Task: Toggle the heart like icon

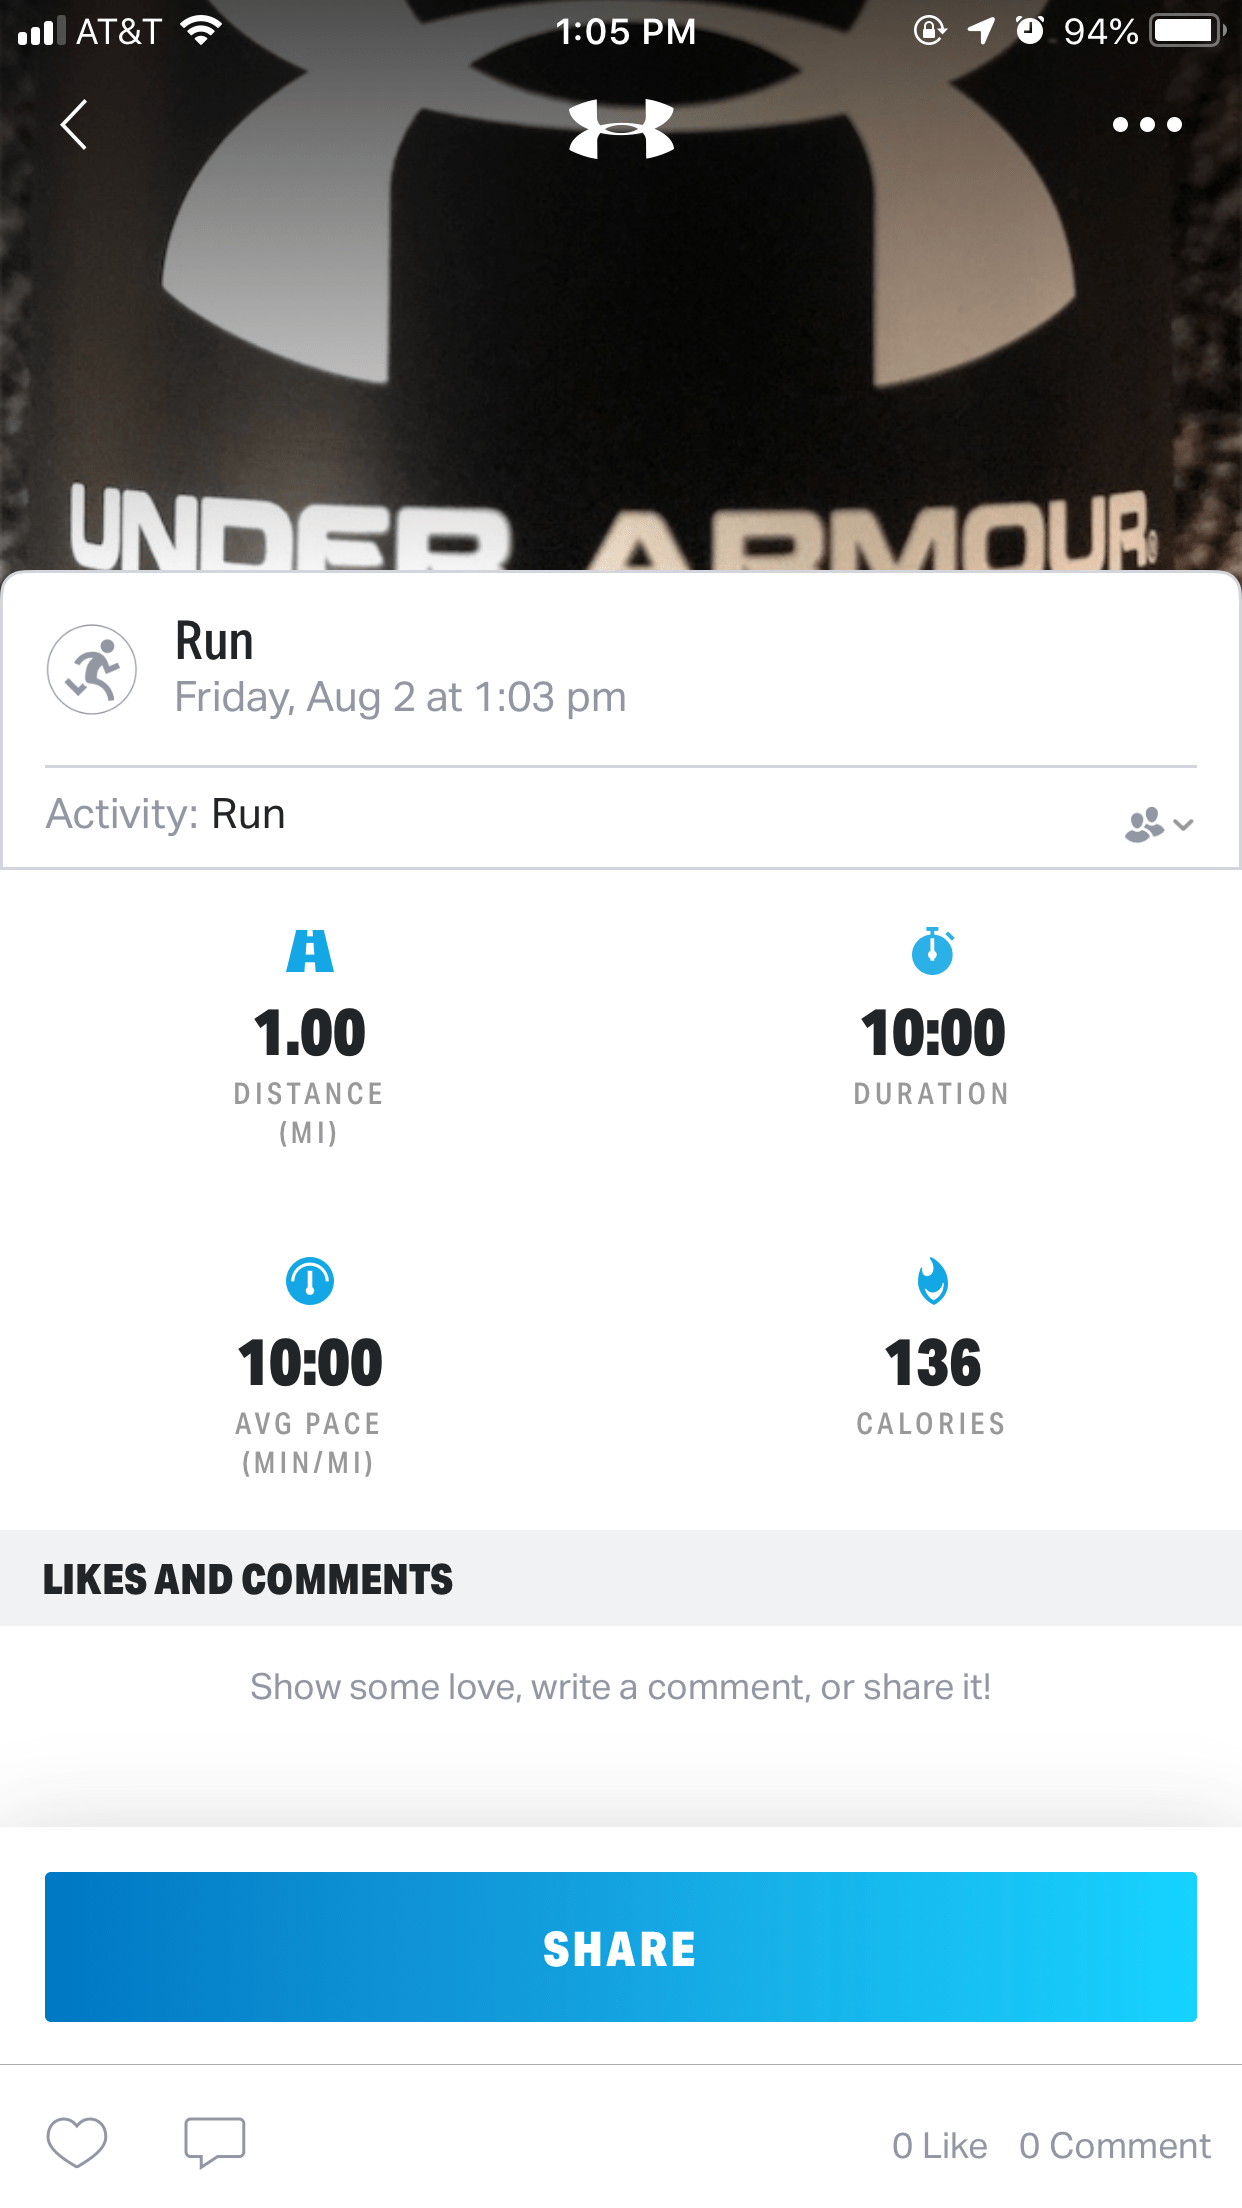Action: 77,2143
